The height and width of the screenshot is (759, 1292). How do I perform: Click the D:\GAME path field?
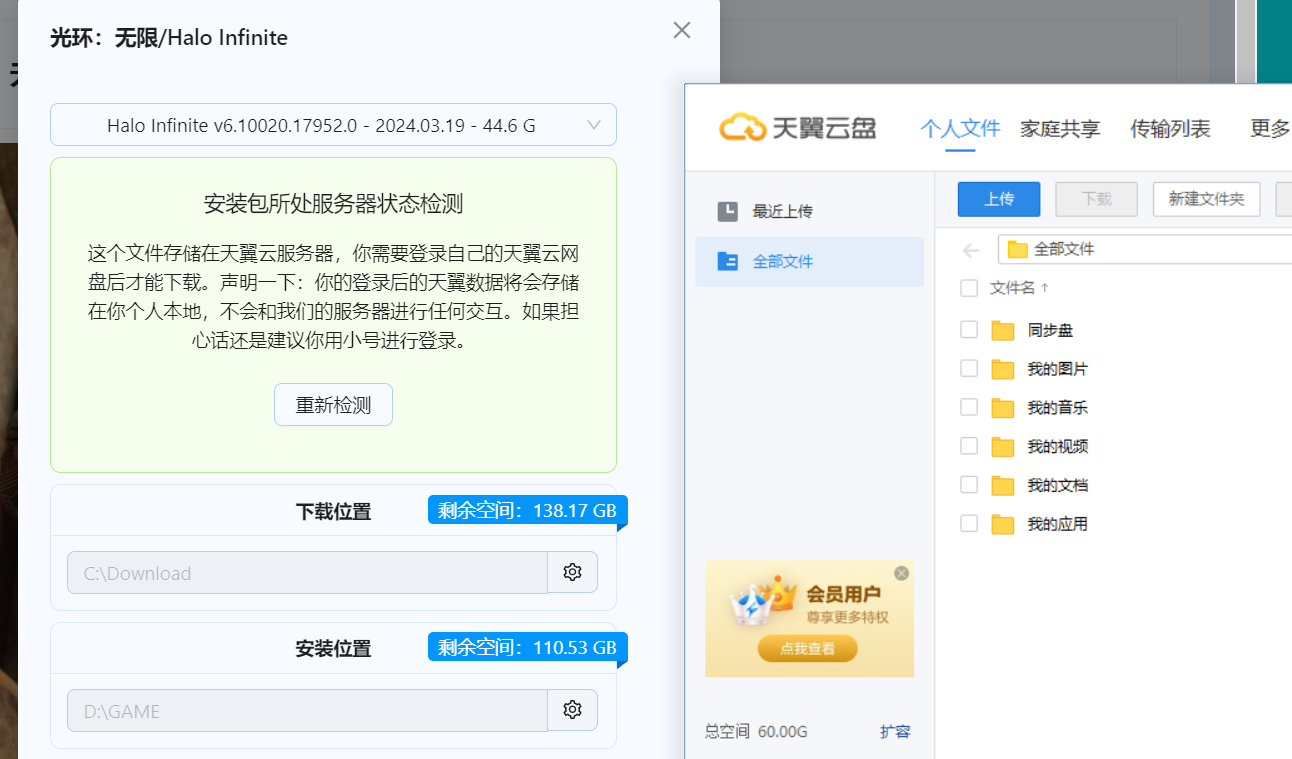(307, 710)
